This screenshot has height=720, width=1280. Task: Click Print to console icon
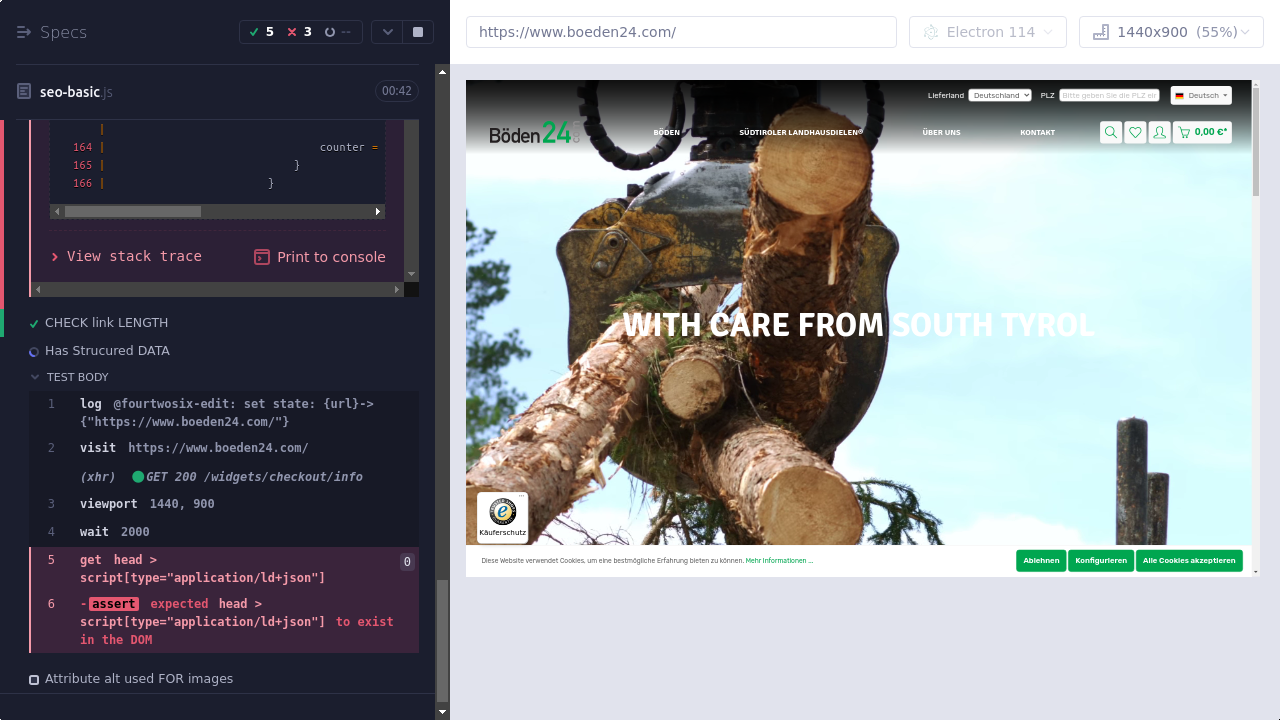(x=262, y=257)
